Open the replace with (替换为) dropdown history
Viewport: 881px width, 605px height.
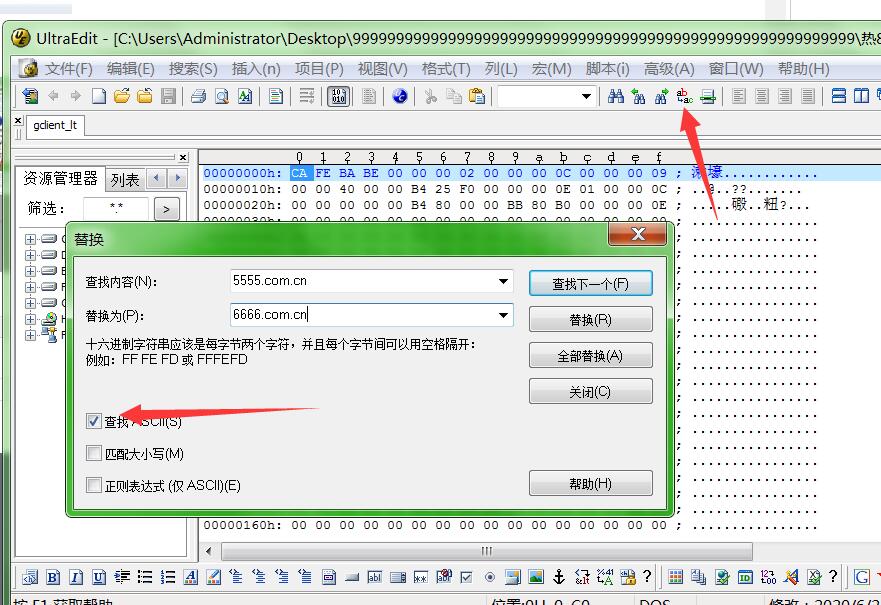click(x=503, y=316)
